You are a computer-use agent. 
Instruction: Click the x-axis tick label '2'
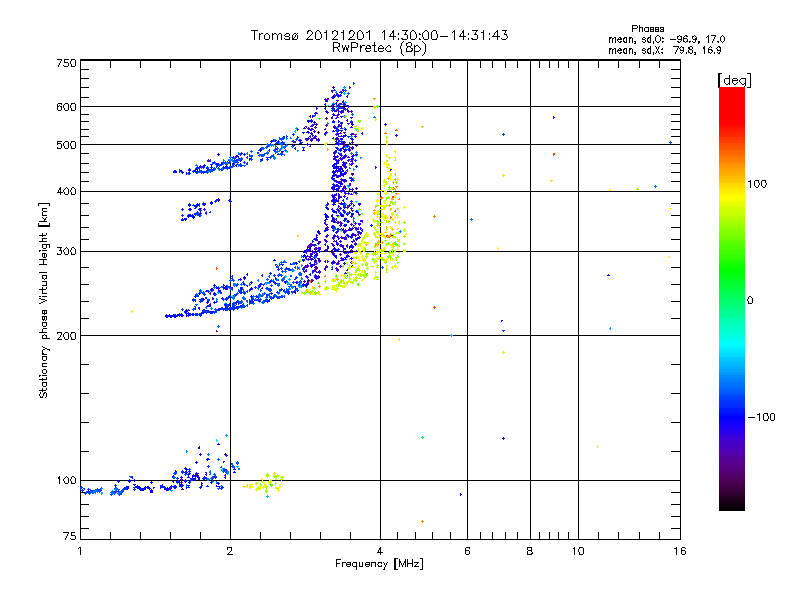(x=230, y=551)
